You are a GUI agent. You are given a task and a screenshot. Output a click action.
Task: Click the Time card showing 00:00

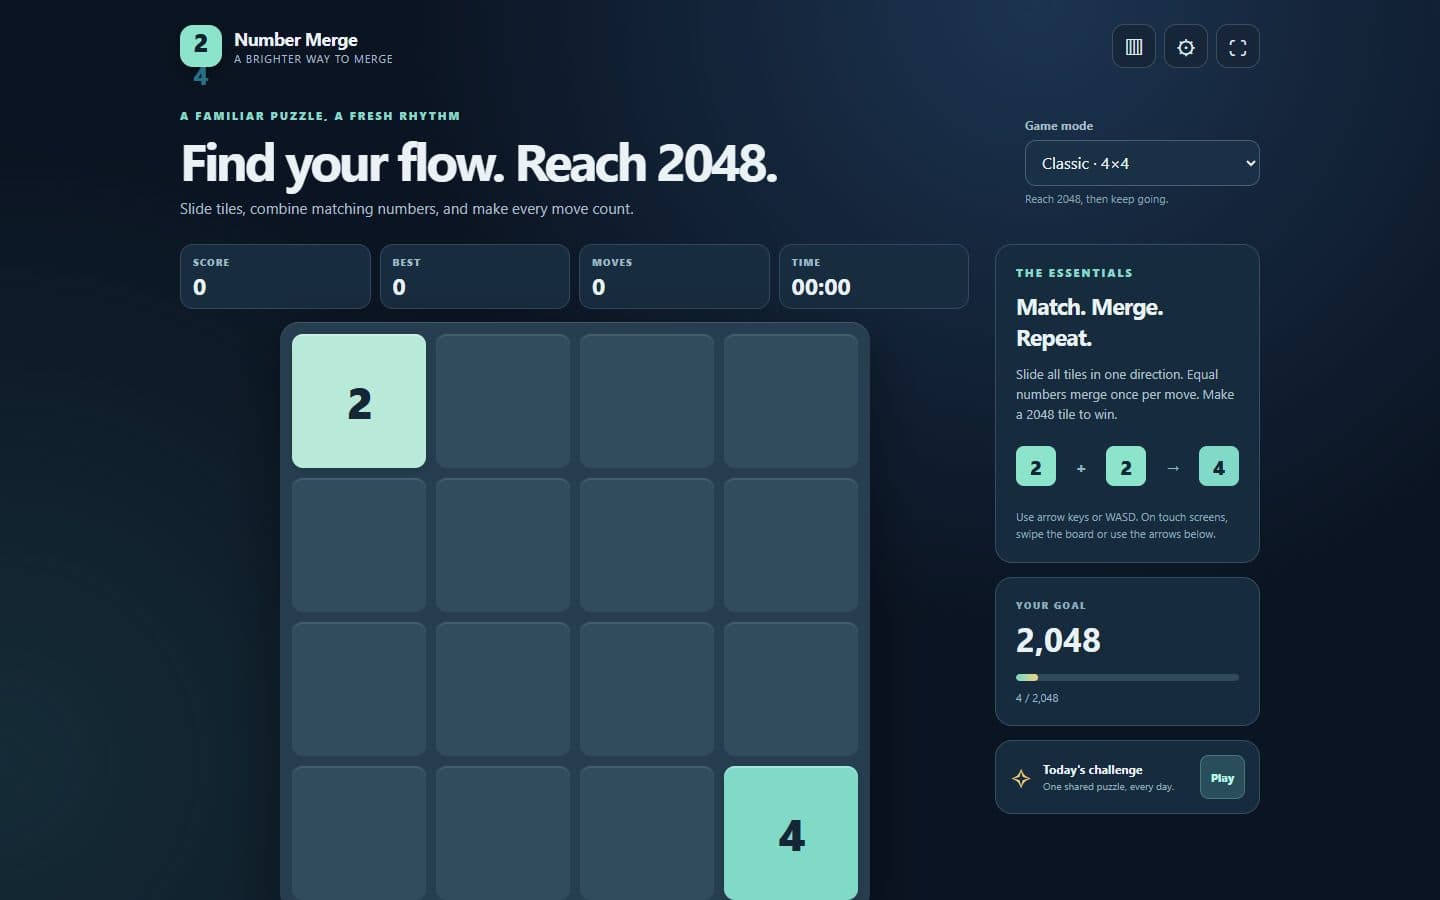pyautogui.click(x=874, y=276)
